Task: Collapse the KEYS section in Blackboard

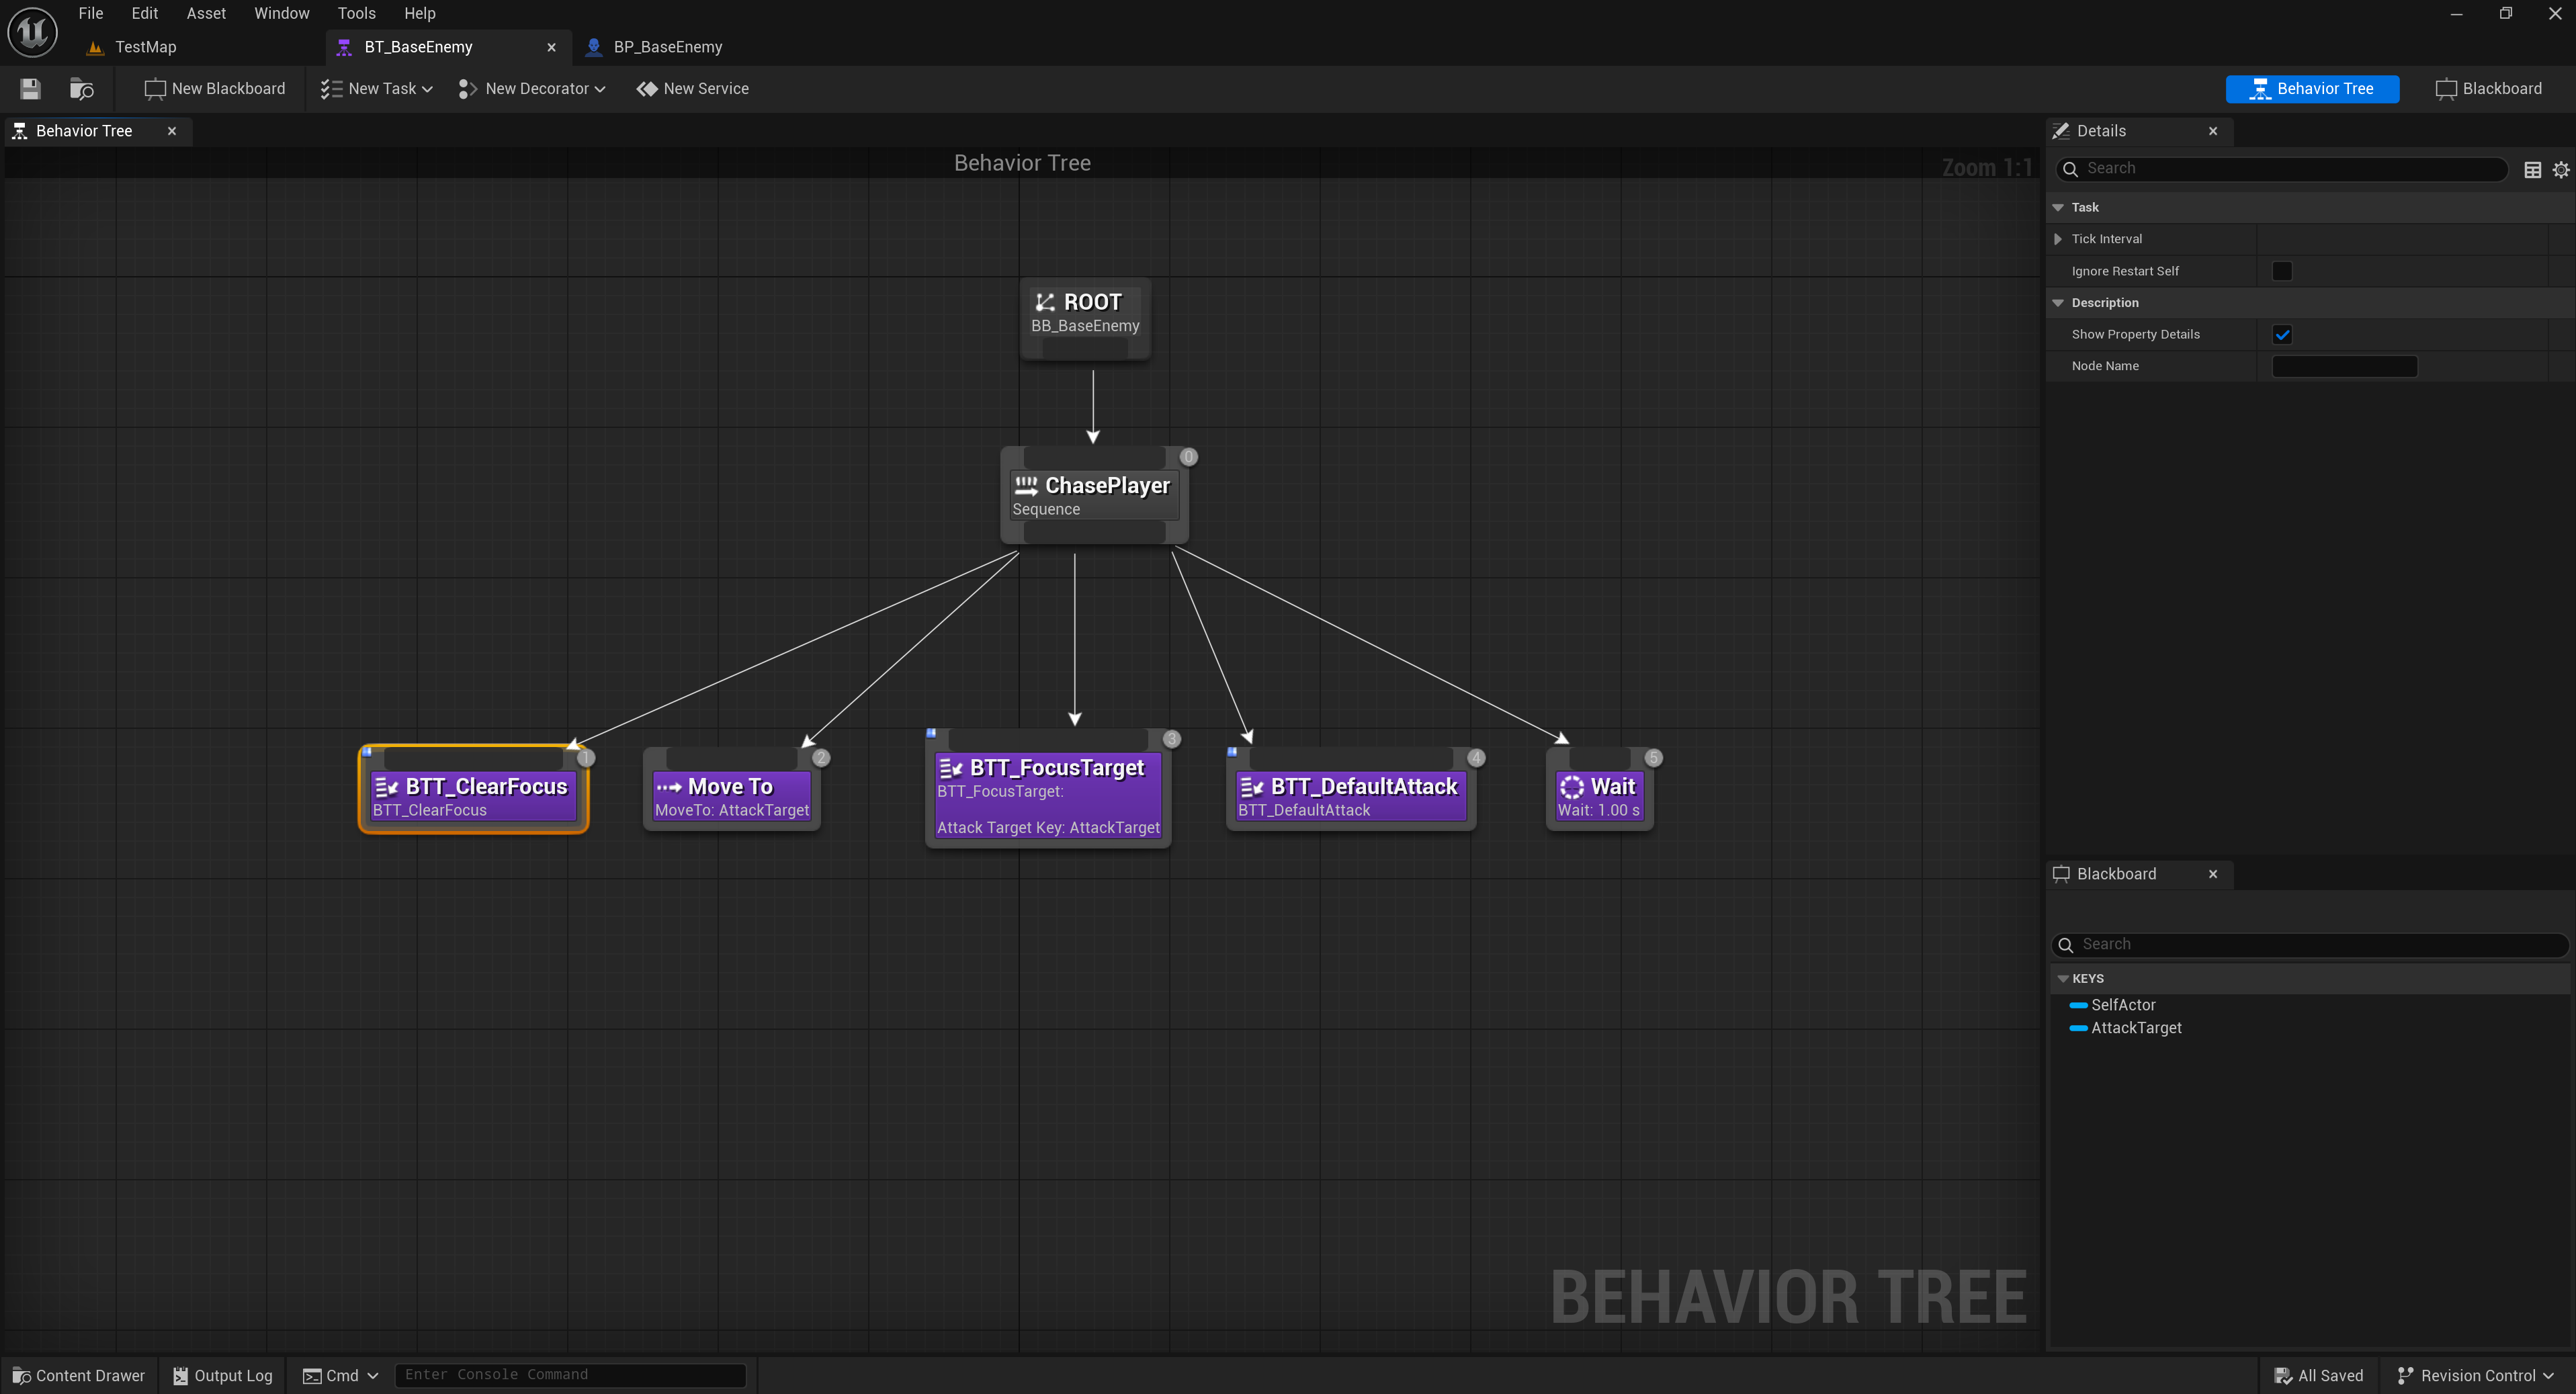Action: tap(2062, 979)
